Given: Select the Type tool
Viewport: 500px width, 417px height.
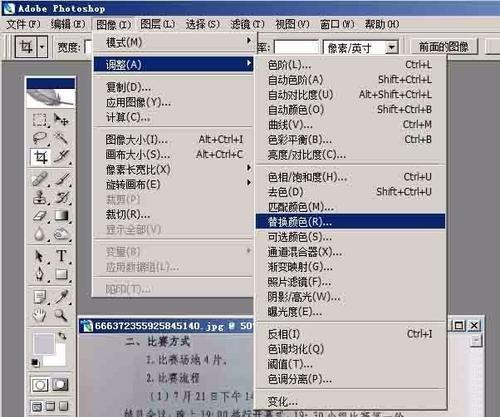Looking at the screenshot, I should point(61,256).
